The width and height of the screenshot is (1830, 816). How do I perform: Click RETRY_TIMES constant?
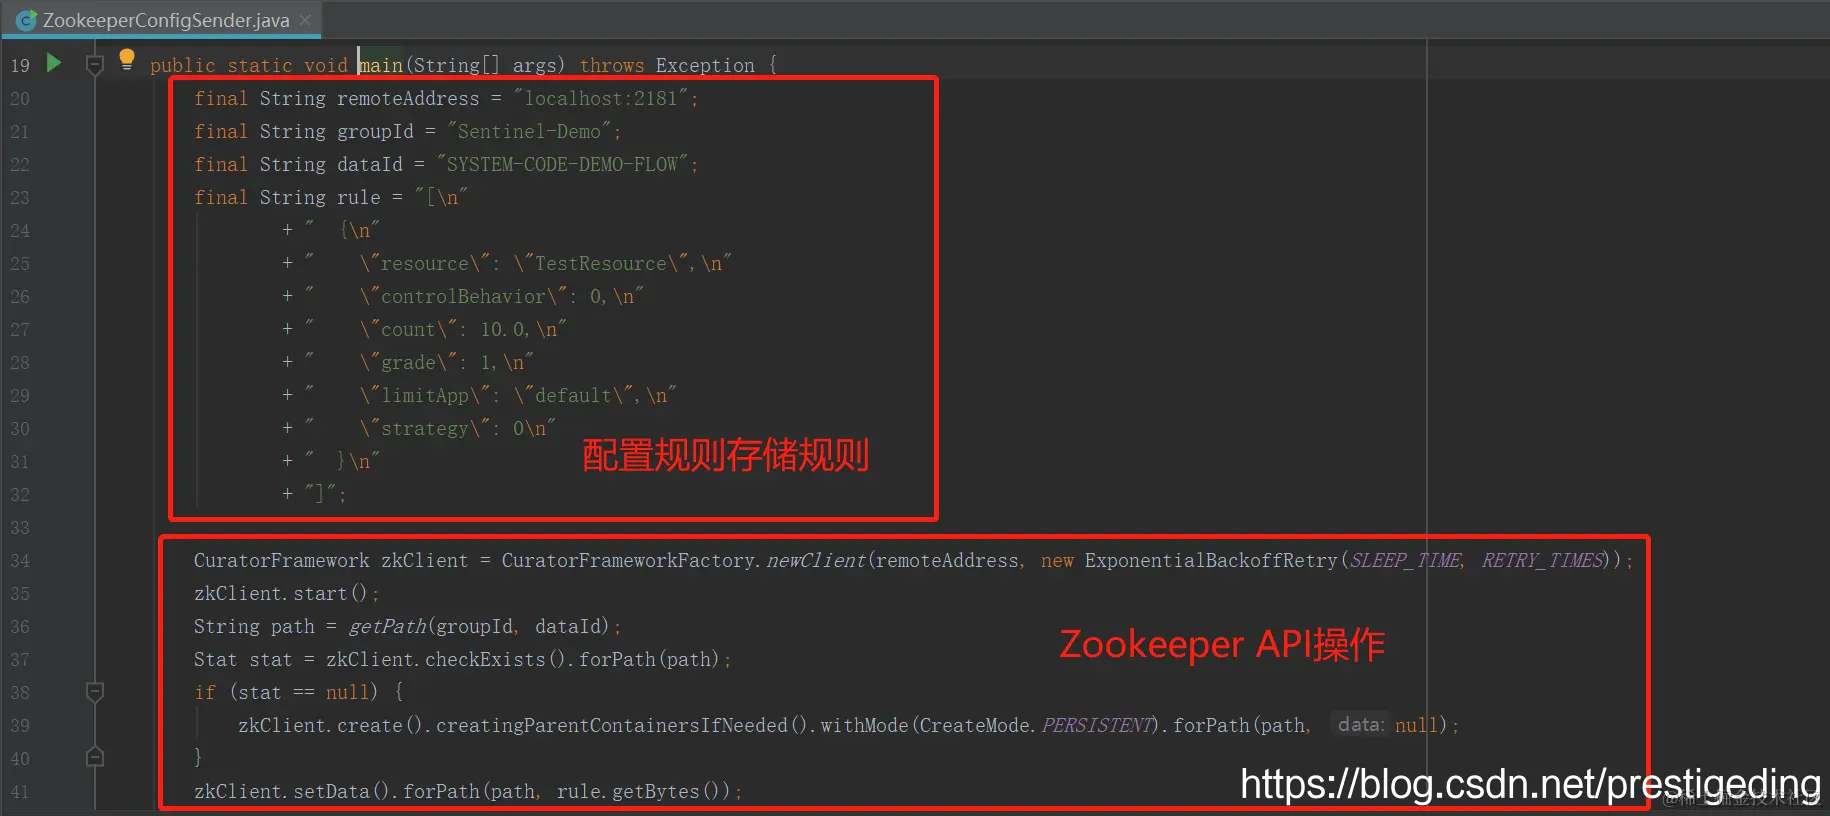click(1542, 560)
